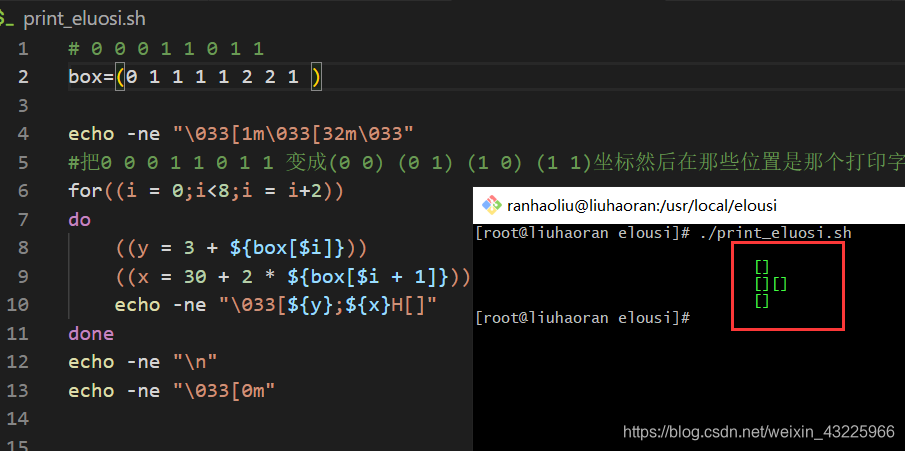Click the echo -ne "\033[1m\033[32m\033" line
The height and width of the screenshot is (451, 905).
pos(241,134)
